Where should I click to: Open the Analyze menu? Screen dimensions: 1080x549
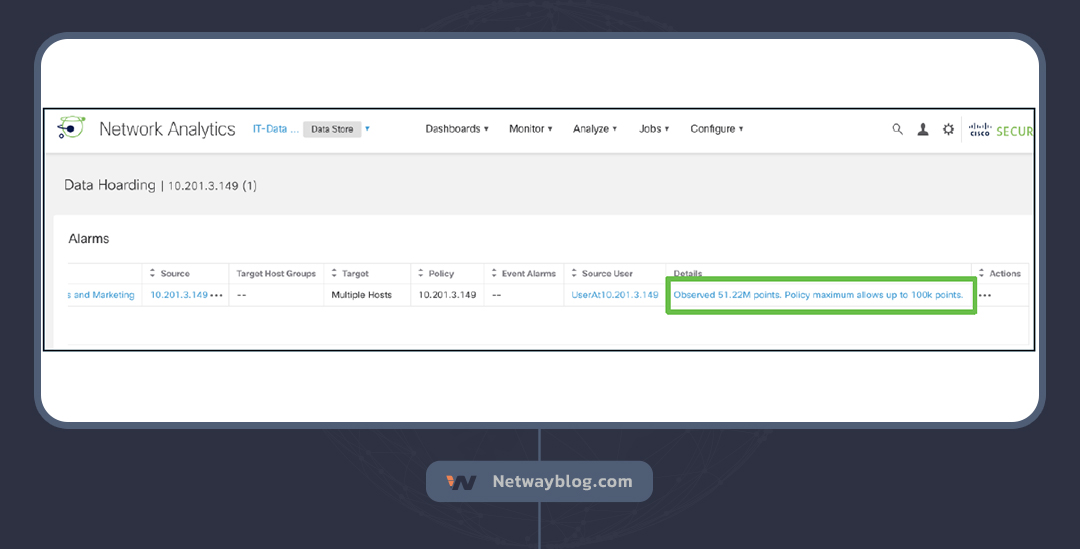point(594,129)
